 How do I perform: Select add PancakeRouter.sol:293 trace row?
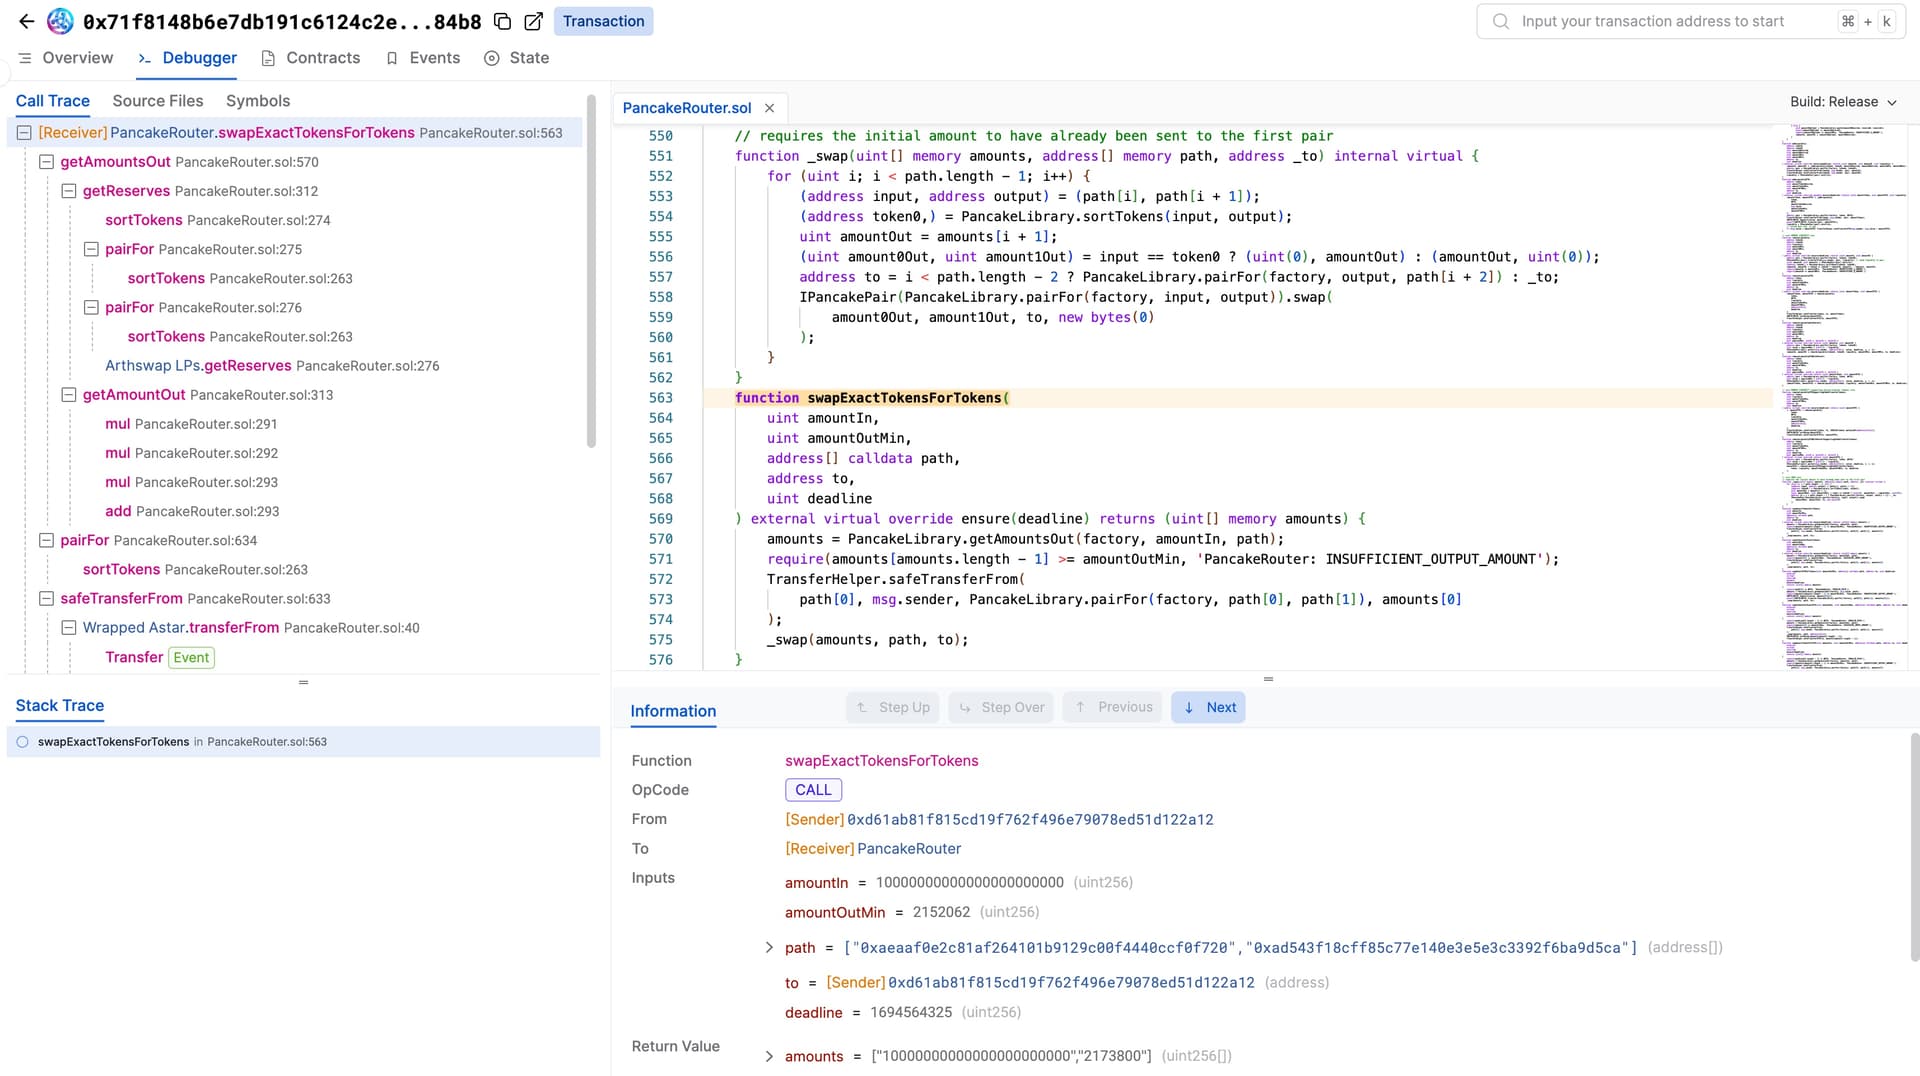click(x=192, y=511)
